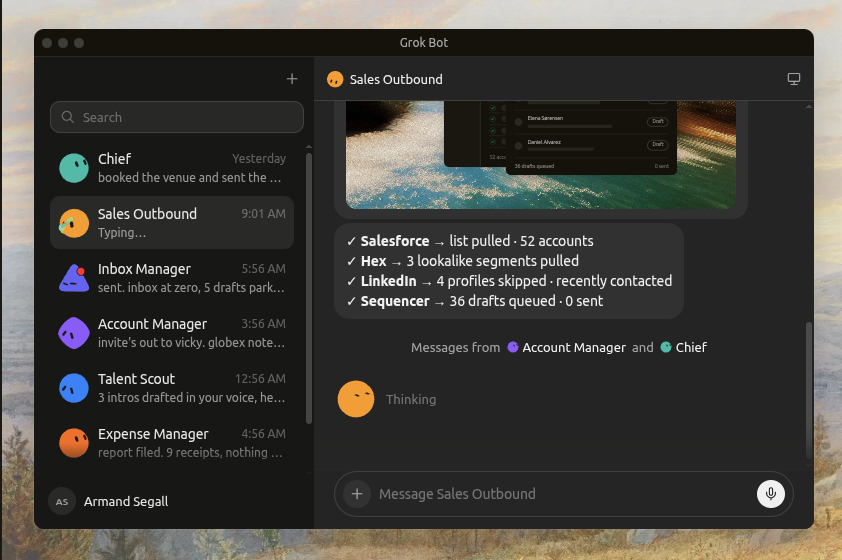The image size is (842, 560).
Task: Focus the Search field
Action: (x=177, y=117)
